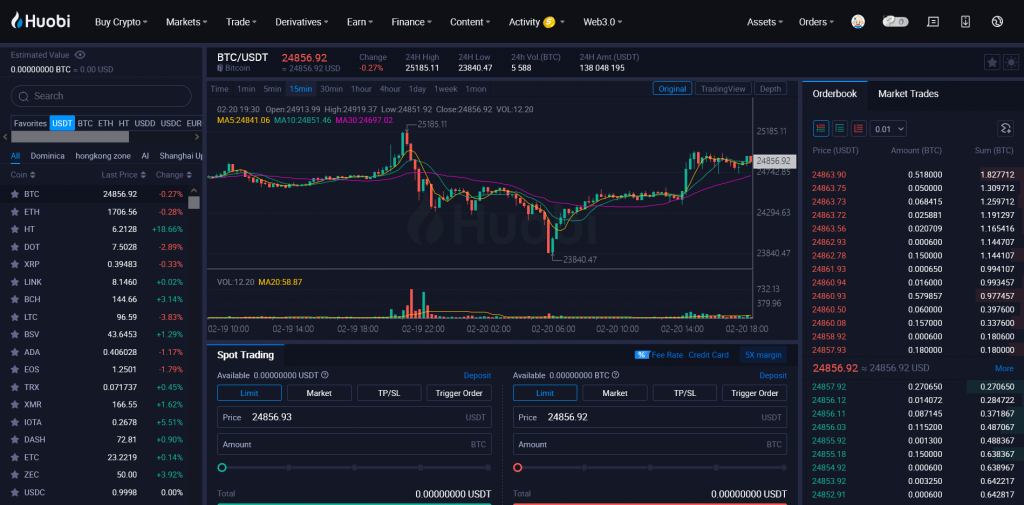Select the hongkong zone filter tab
This screenshot has height=505, width=1024.
coord(103,156)
